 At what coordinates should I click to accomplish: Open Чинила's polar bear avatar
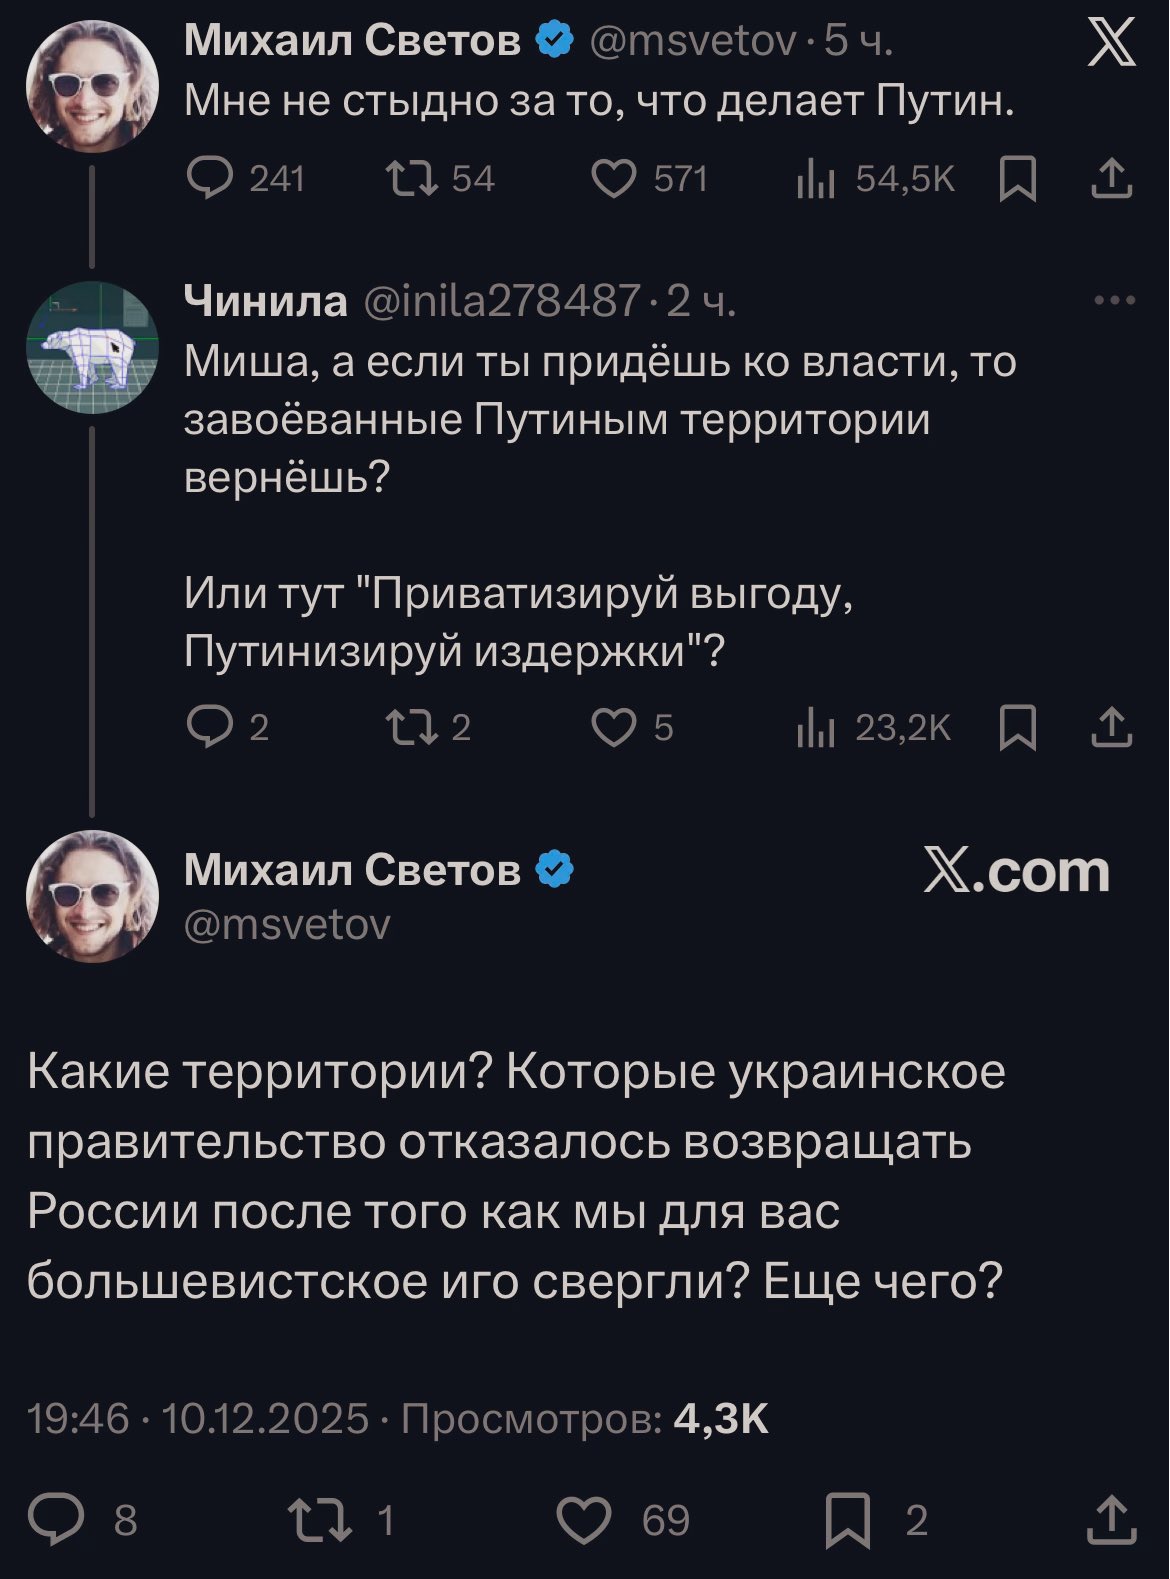(92, 348)
